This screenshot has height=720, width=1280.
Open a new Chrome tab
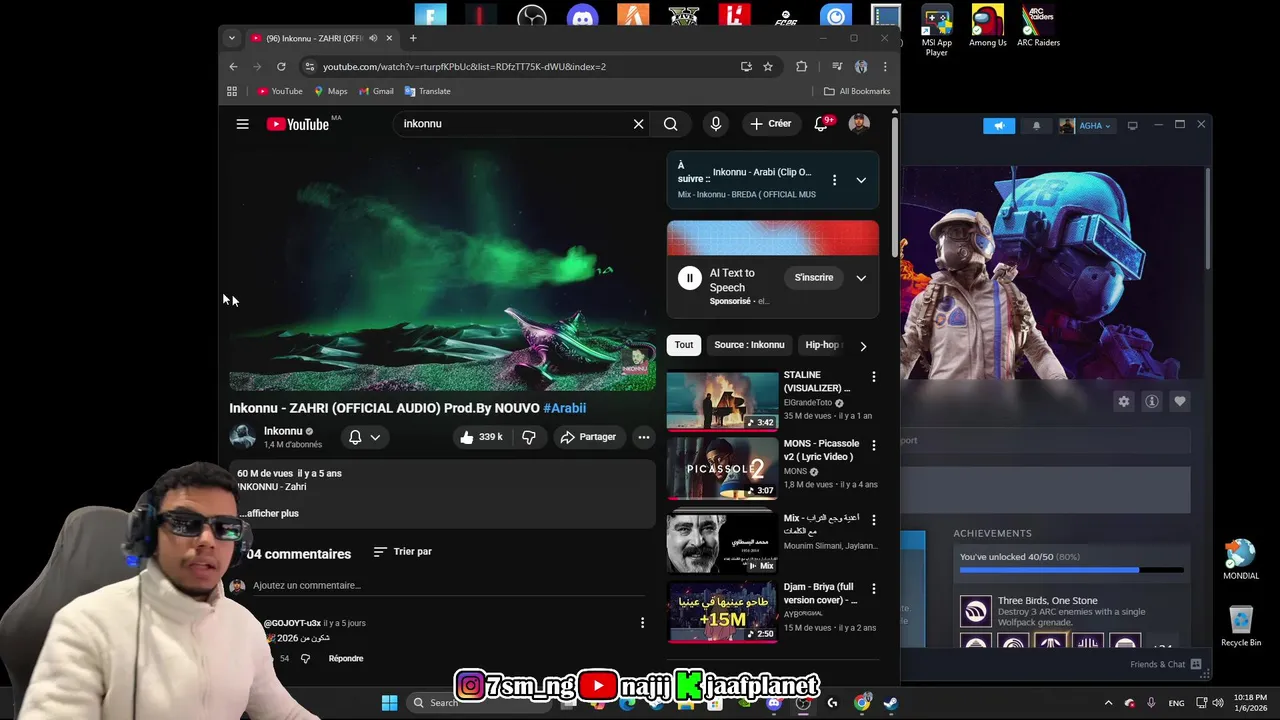(x=413, y=38)
